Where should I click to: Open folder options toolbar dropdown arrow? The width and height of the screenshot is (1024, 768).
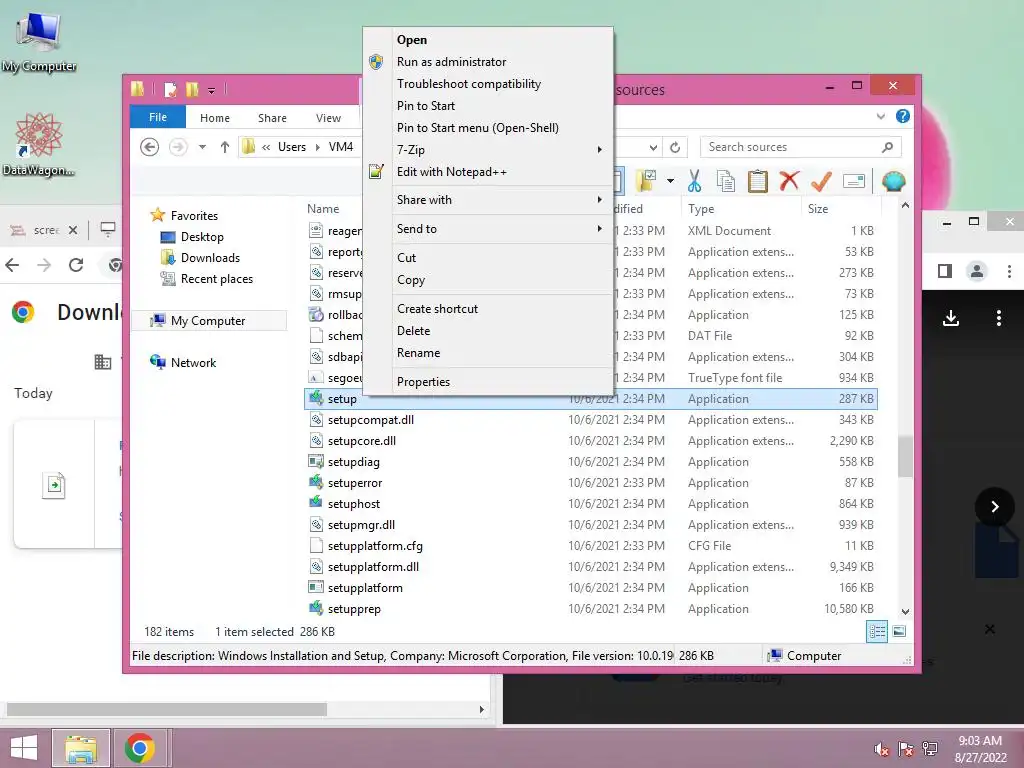[670, 181]
